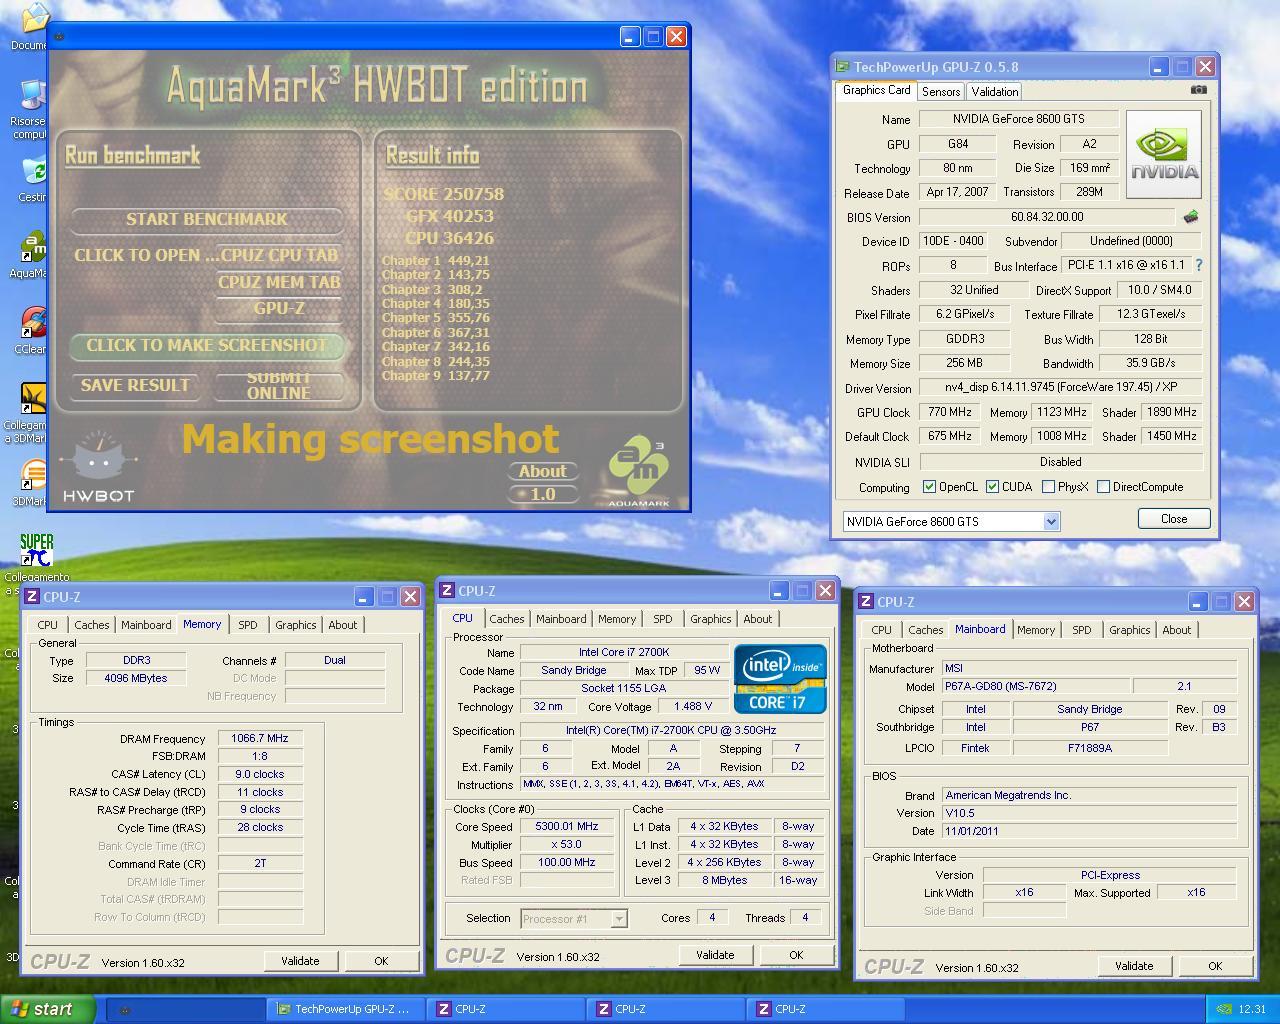This screenshot has height=1024, width=1280.
Task: Click the CPU-Z Memory window title icon
Action: coord(32,597)
